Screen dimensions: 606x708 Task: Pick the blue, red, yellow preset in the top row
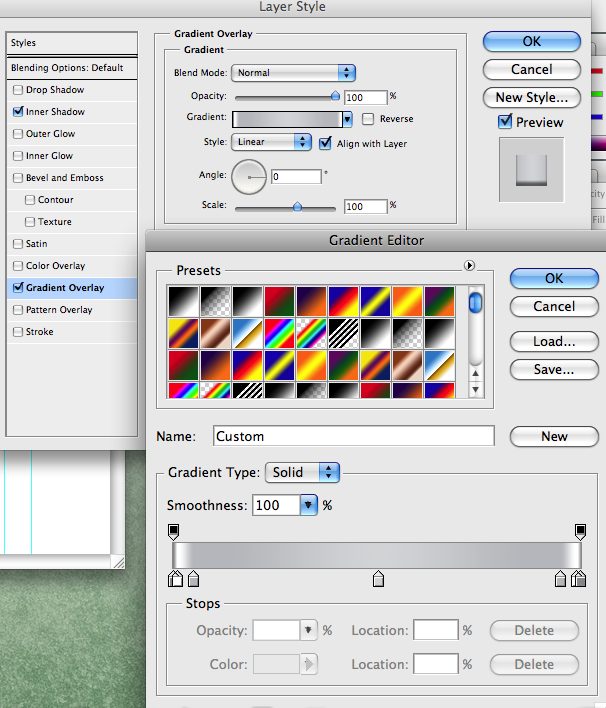(x=343, y=301)
